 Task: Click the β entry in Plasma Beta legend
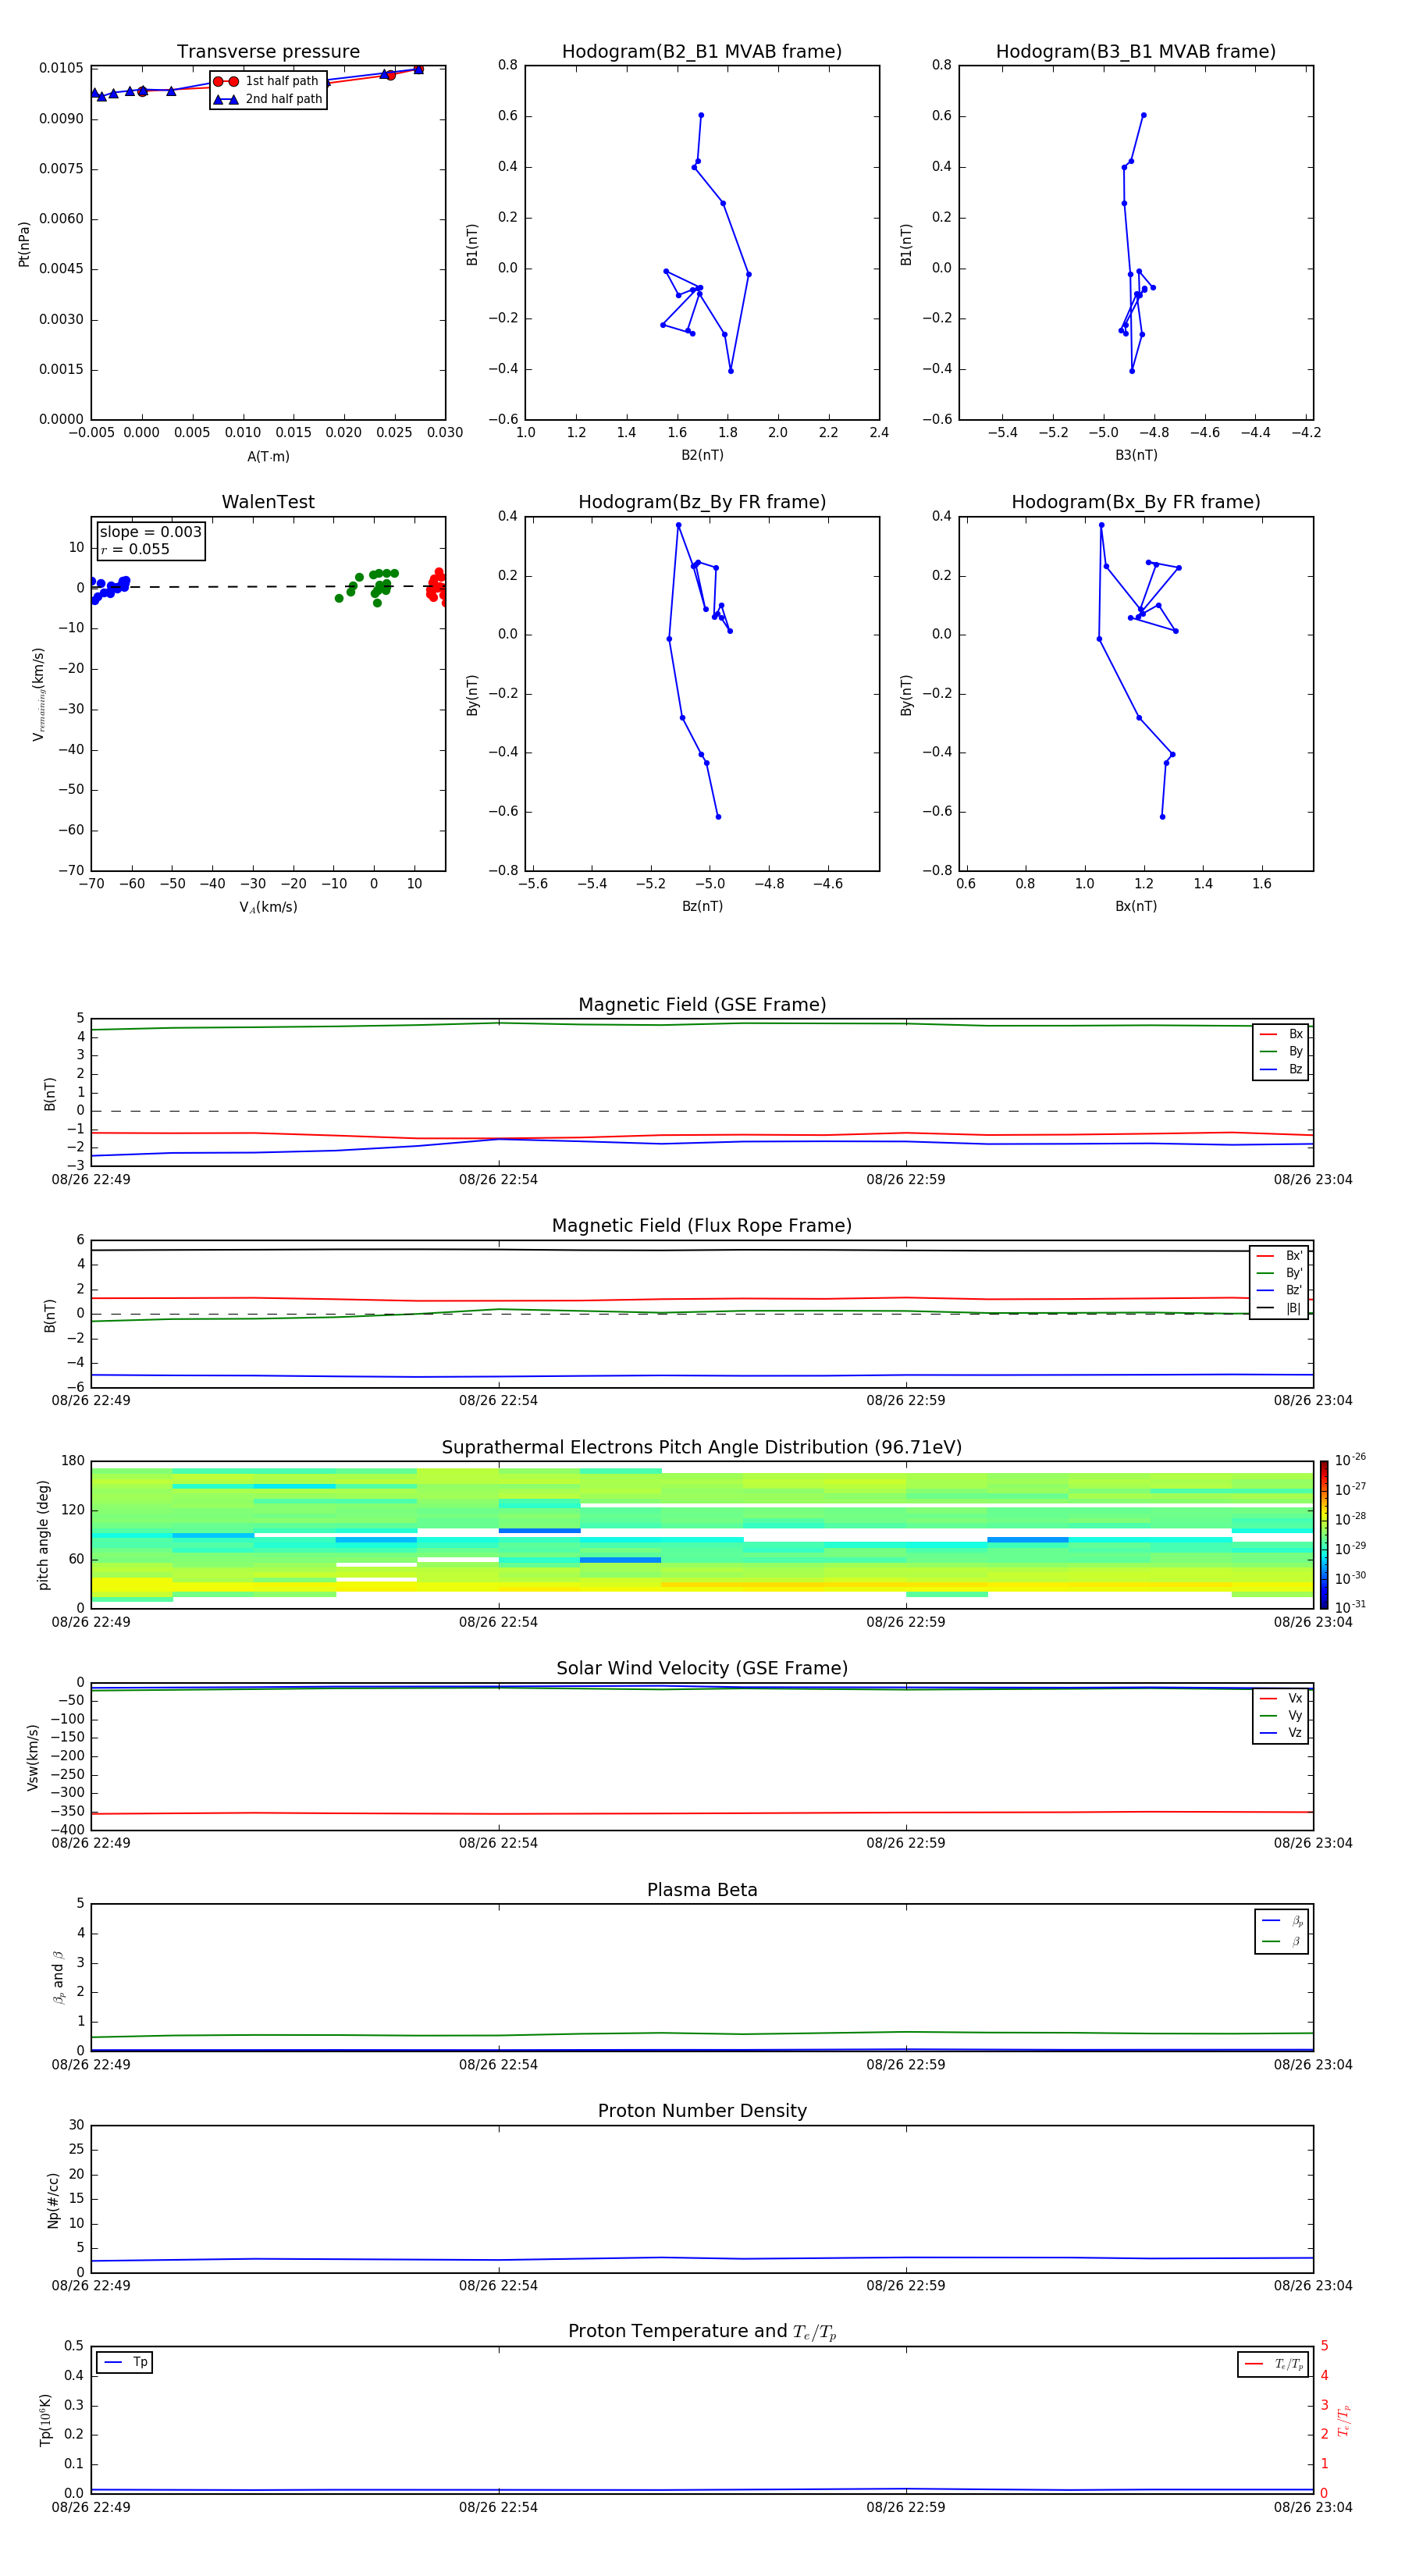click(1282, 1941)
